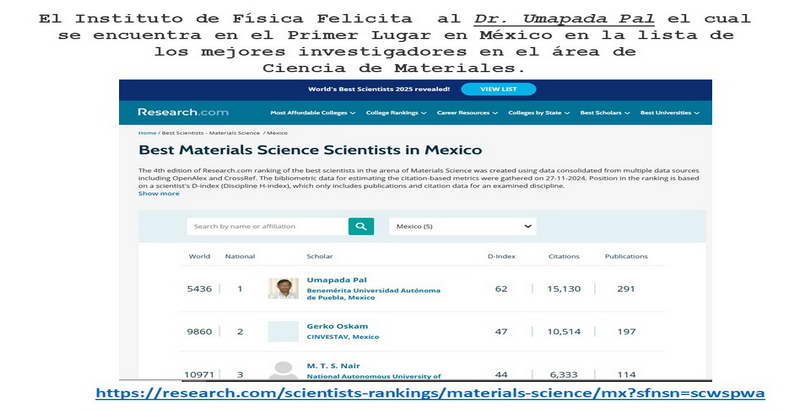
Task: Expand Most Affordable Colleges menu
Action: tap(313, 113)
